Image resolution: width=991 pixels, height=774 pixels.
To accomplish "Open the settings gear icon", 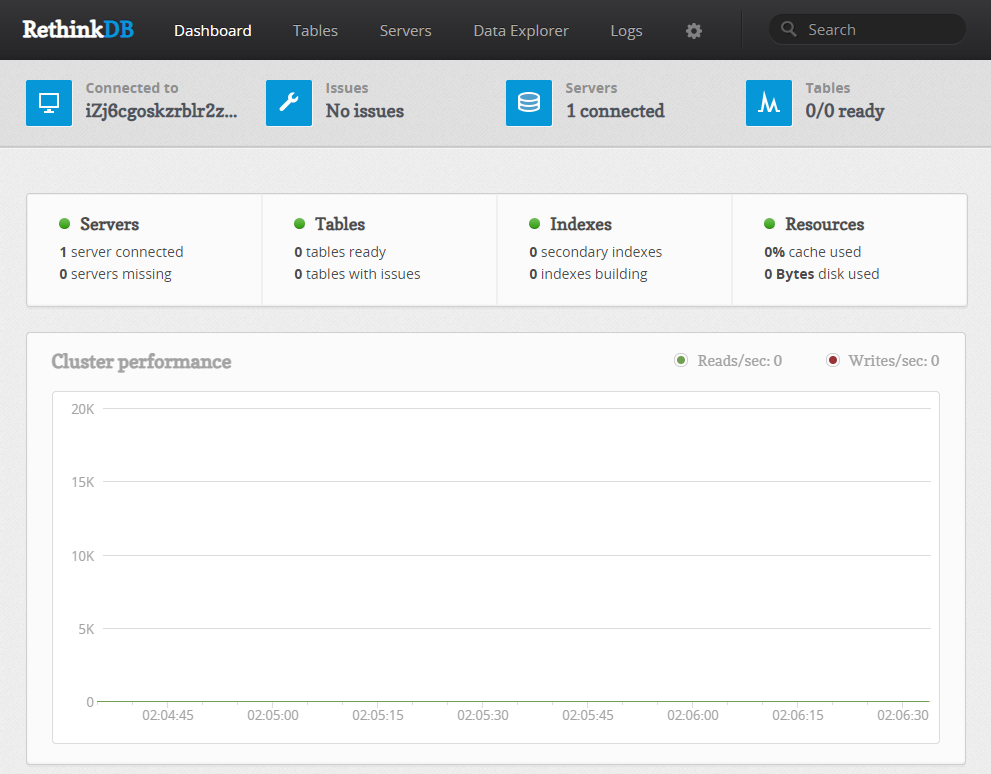I will tap(694, 31).
